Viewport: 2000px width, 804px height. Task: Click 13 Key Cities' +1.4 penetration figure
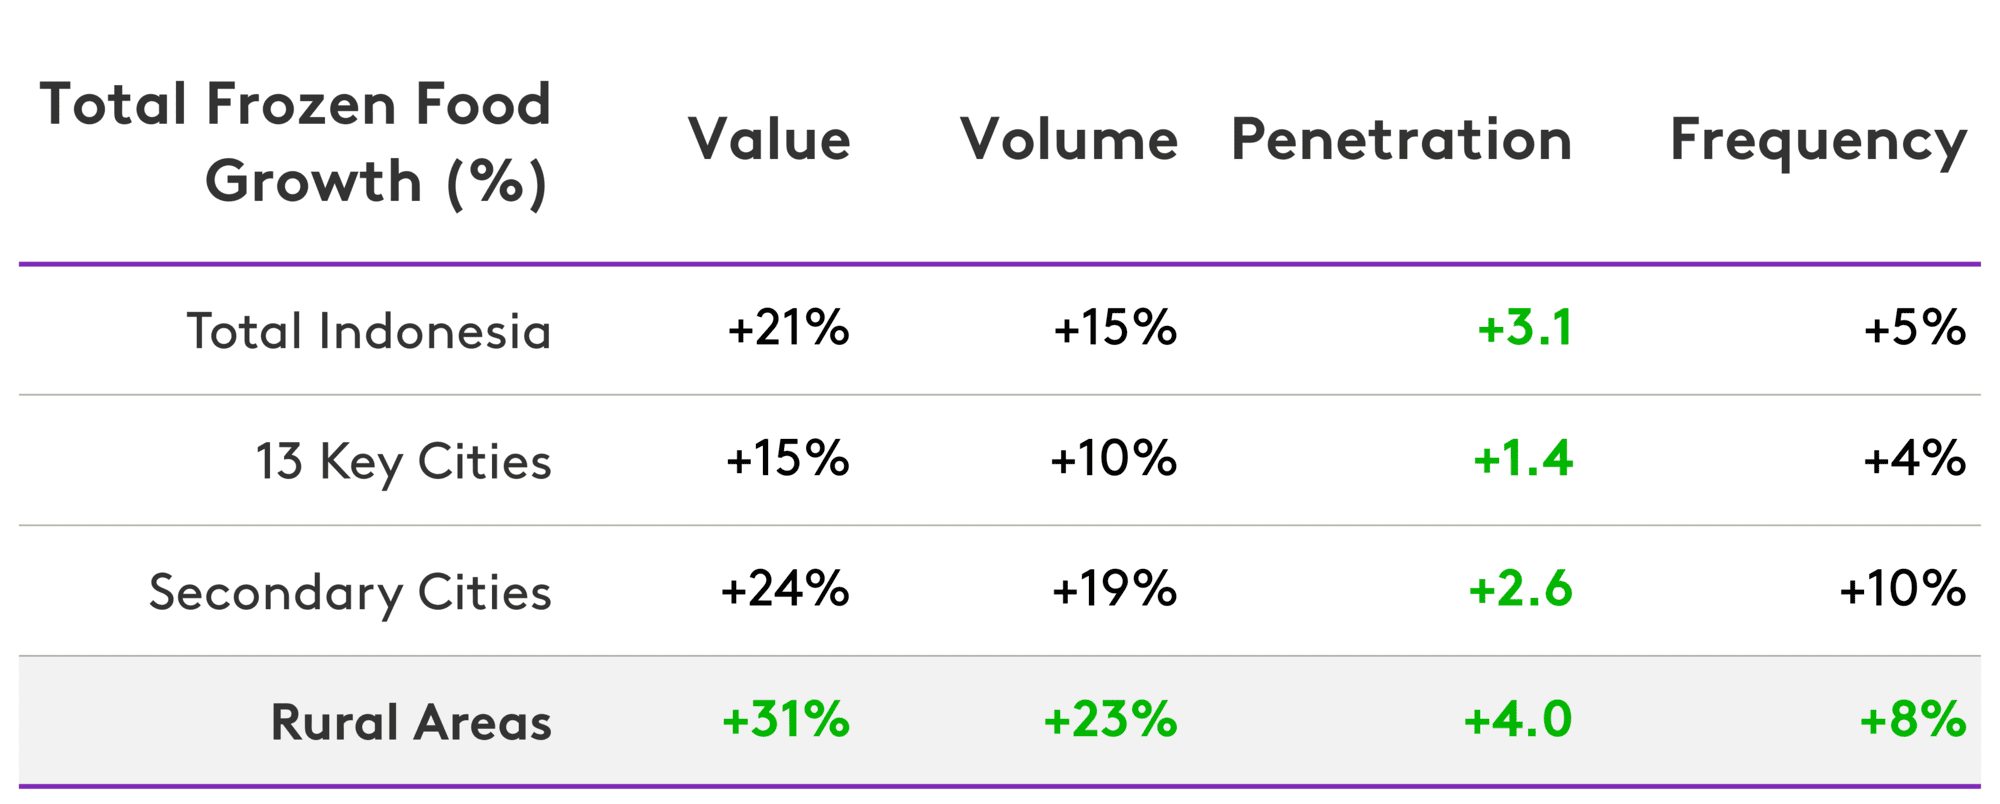click(x=1523, y=460)
